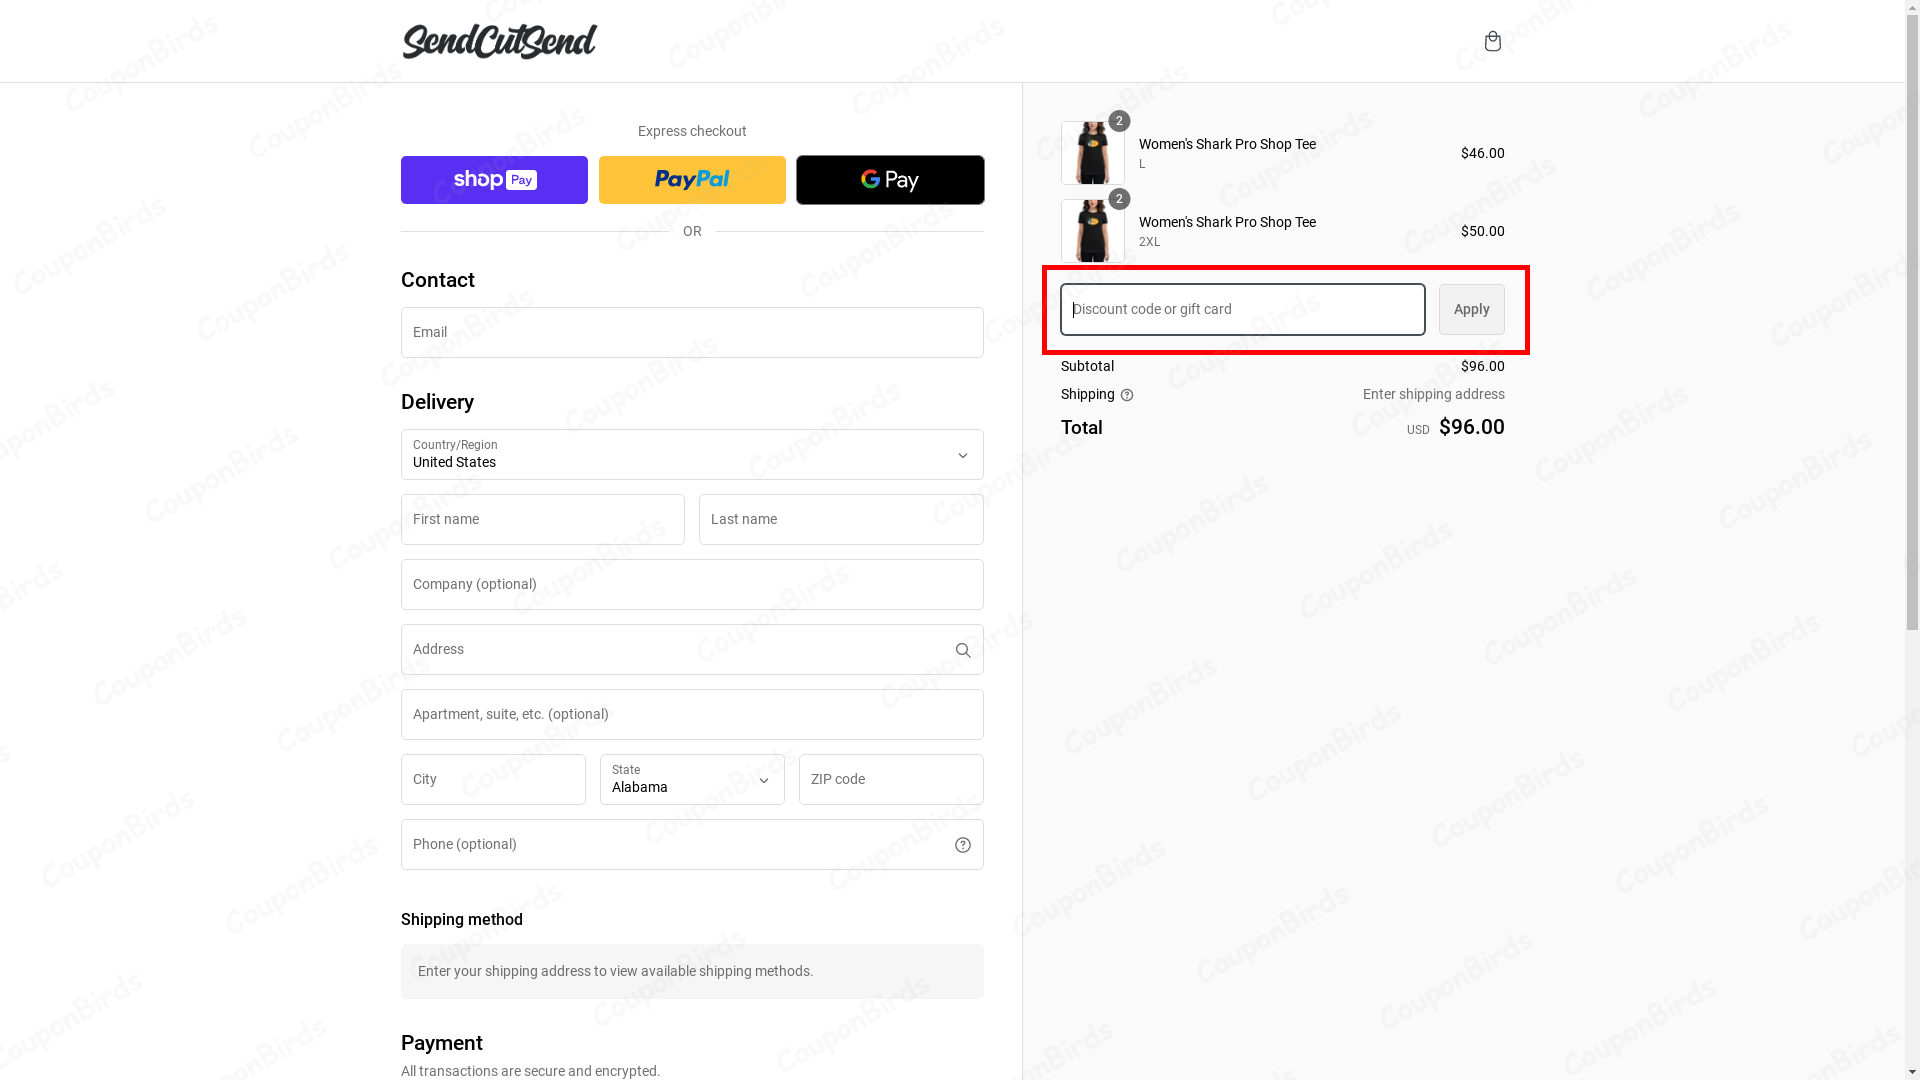
Task: Pay using Google Pay
Action: point(889,180)
